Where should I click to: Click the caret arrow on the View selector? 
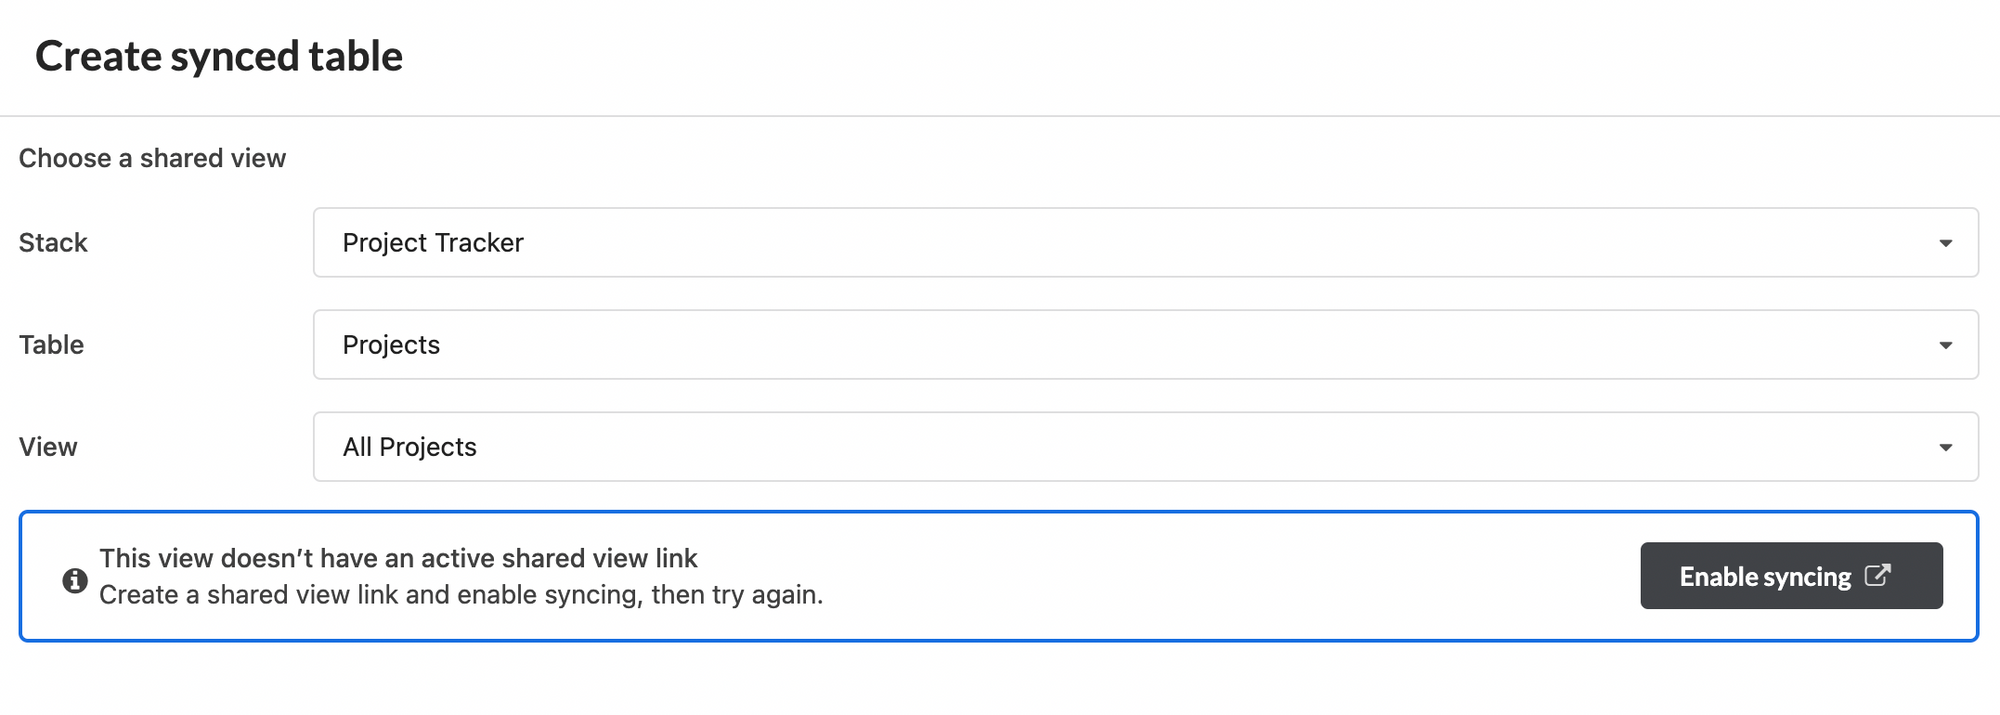coord(1946,447)
